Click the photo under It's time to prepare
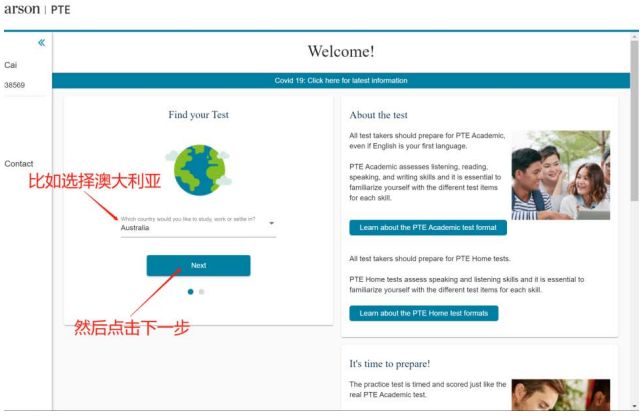 click(x=561, y=395)
